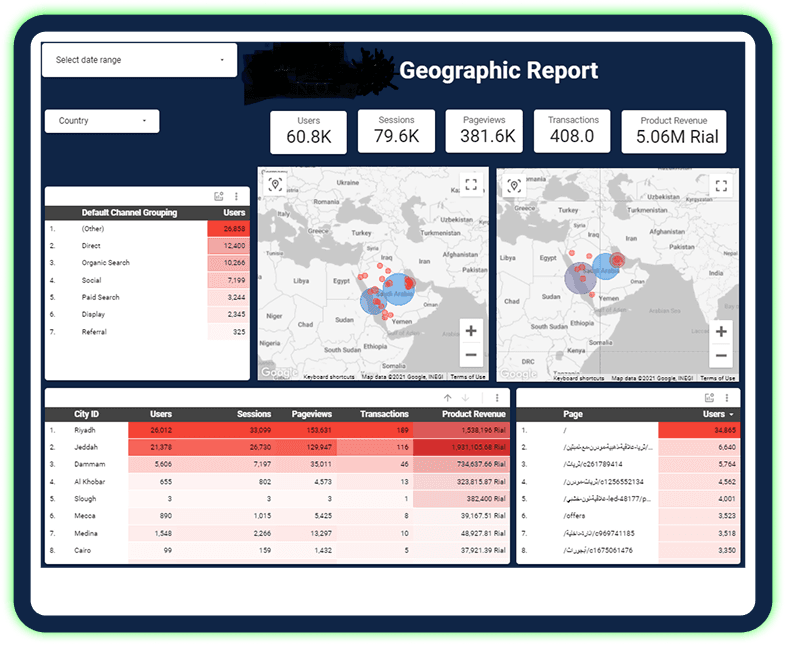
Task: Sort City table by Product Revenue header
Action: [474, 414]
